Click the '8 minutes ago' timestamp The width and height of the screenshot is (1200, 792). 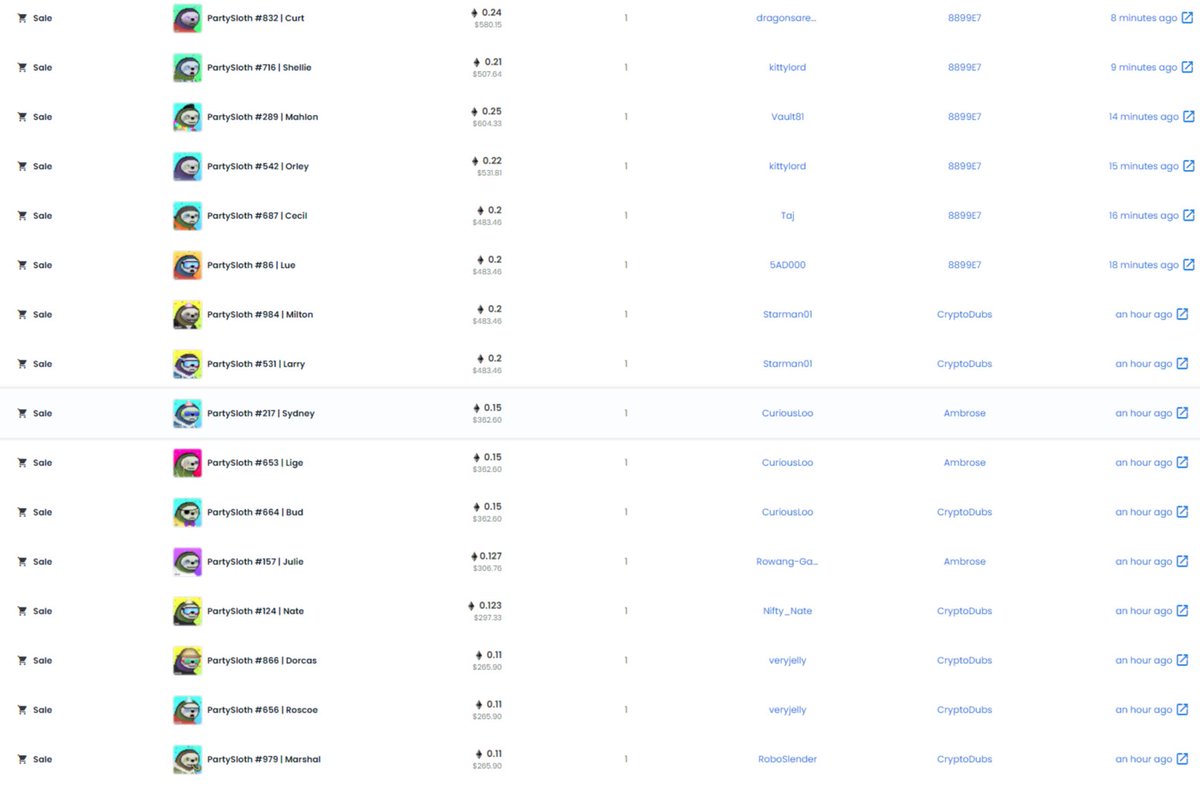tap(1143, 18)
